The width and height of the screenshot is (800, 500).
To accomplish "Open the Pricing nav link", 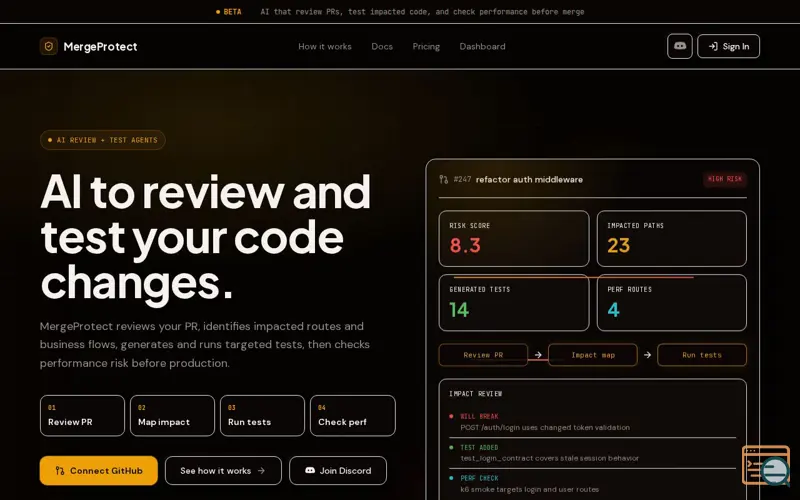I will click(426, 46).
